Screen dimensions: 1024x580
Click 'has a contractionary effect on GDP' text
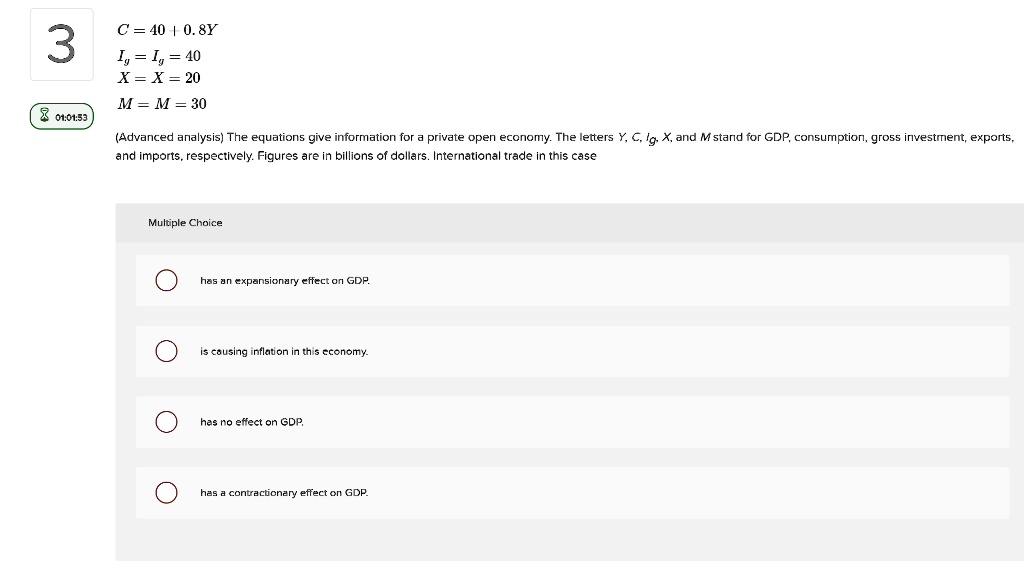pyautogui.click(x=284, y=492)
